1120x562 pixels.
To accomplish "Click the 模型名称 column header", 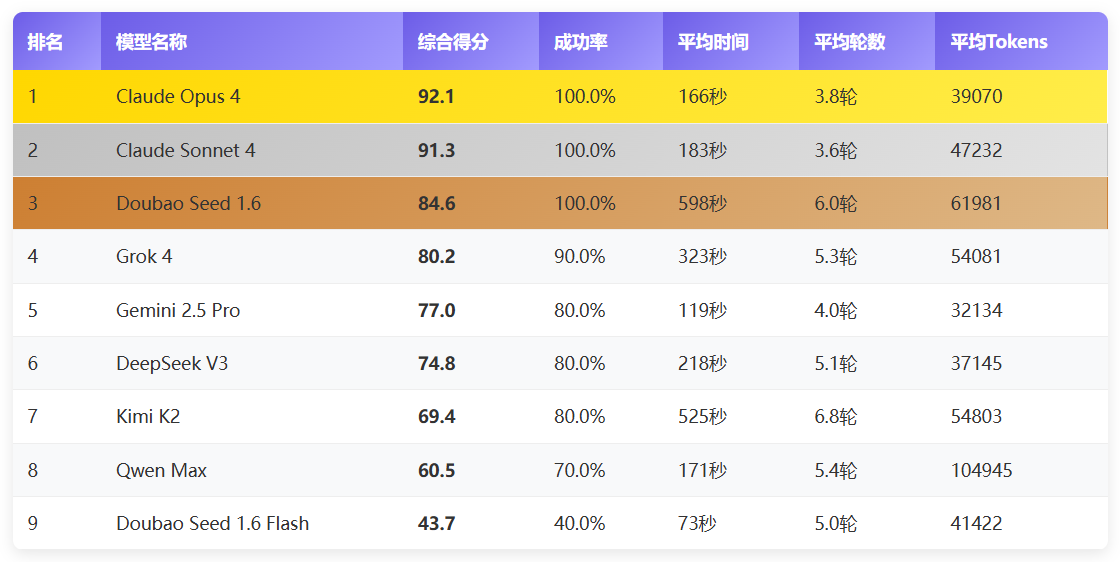I will (x=252, y=41).
